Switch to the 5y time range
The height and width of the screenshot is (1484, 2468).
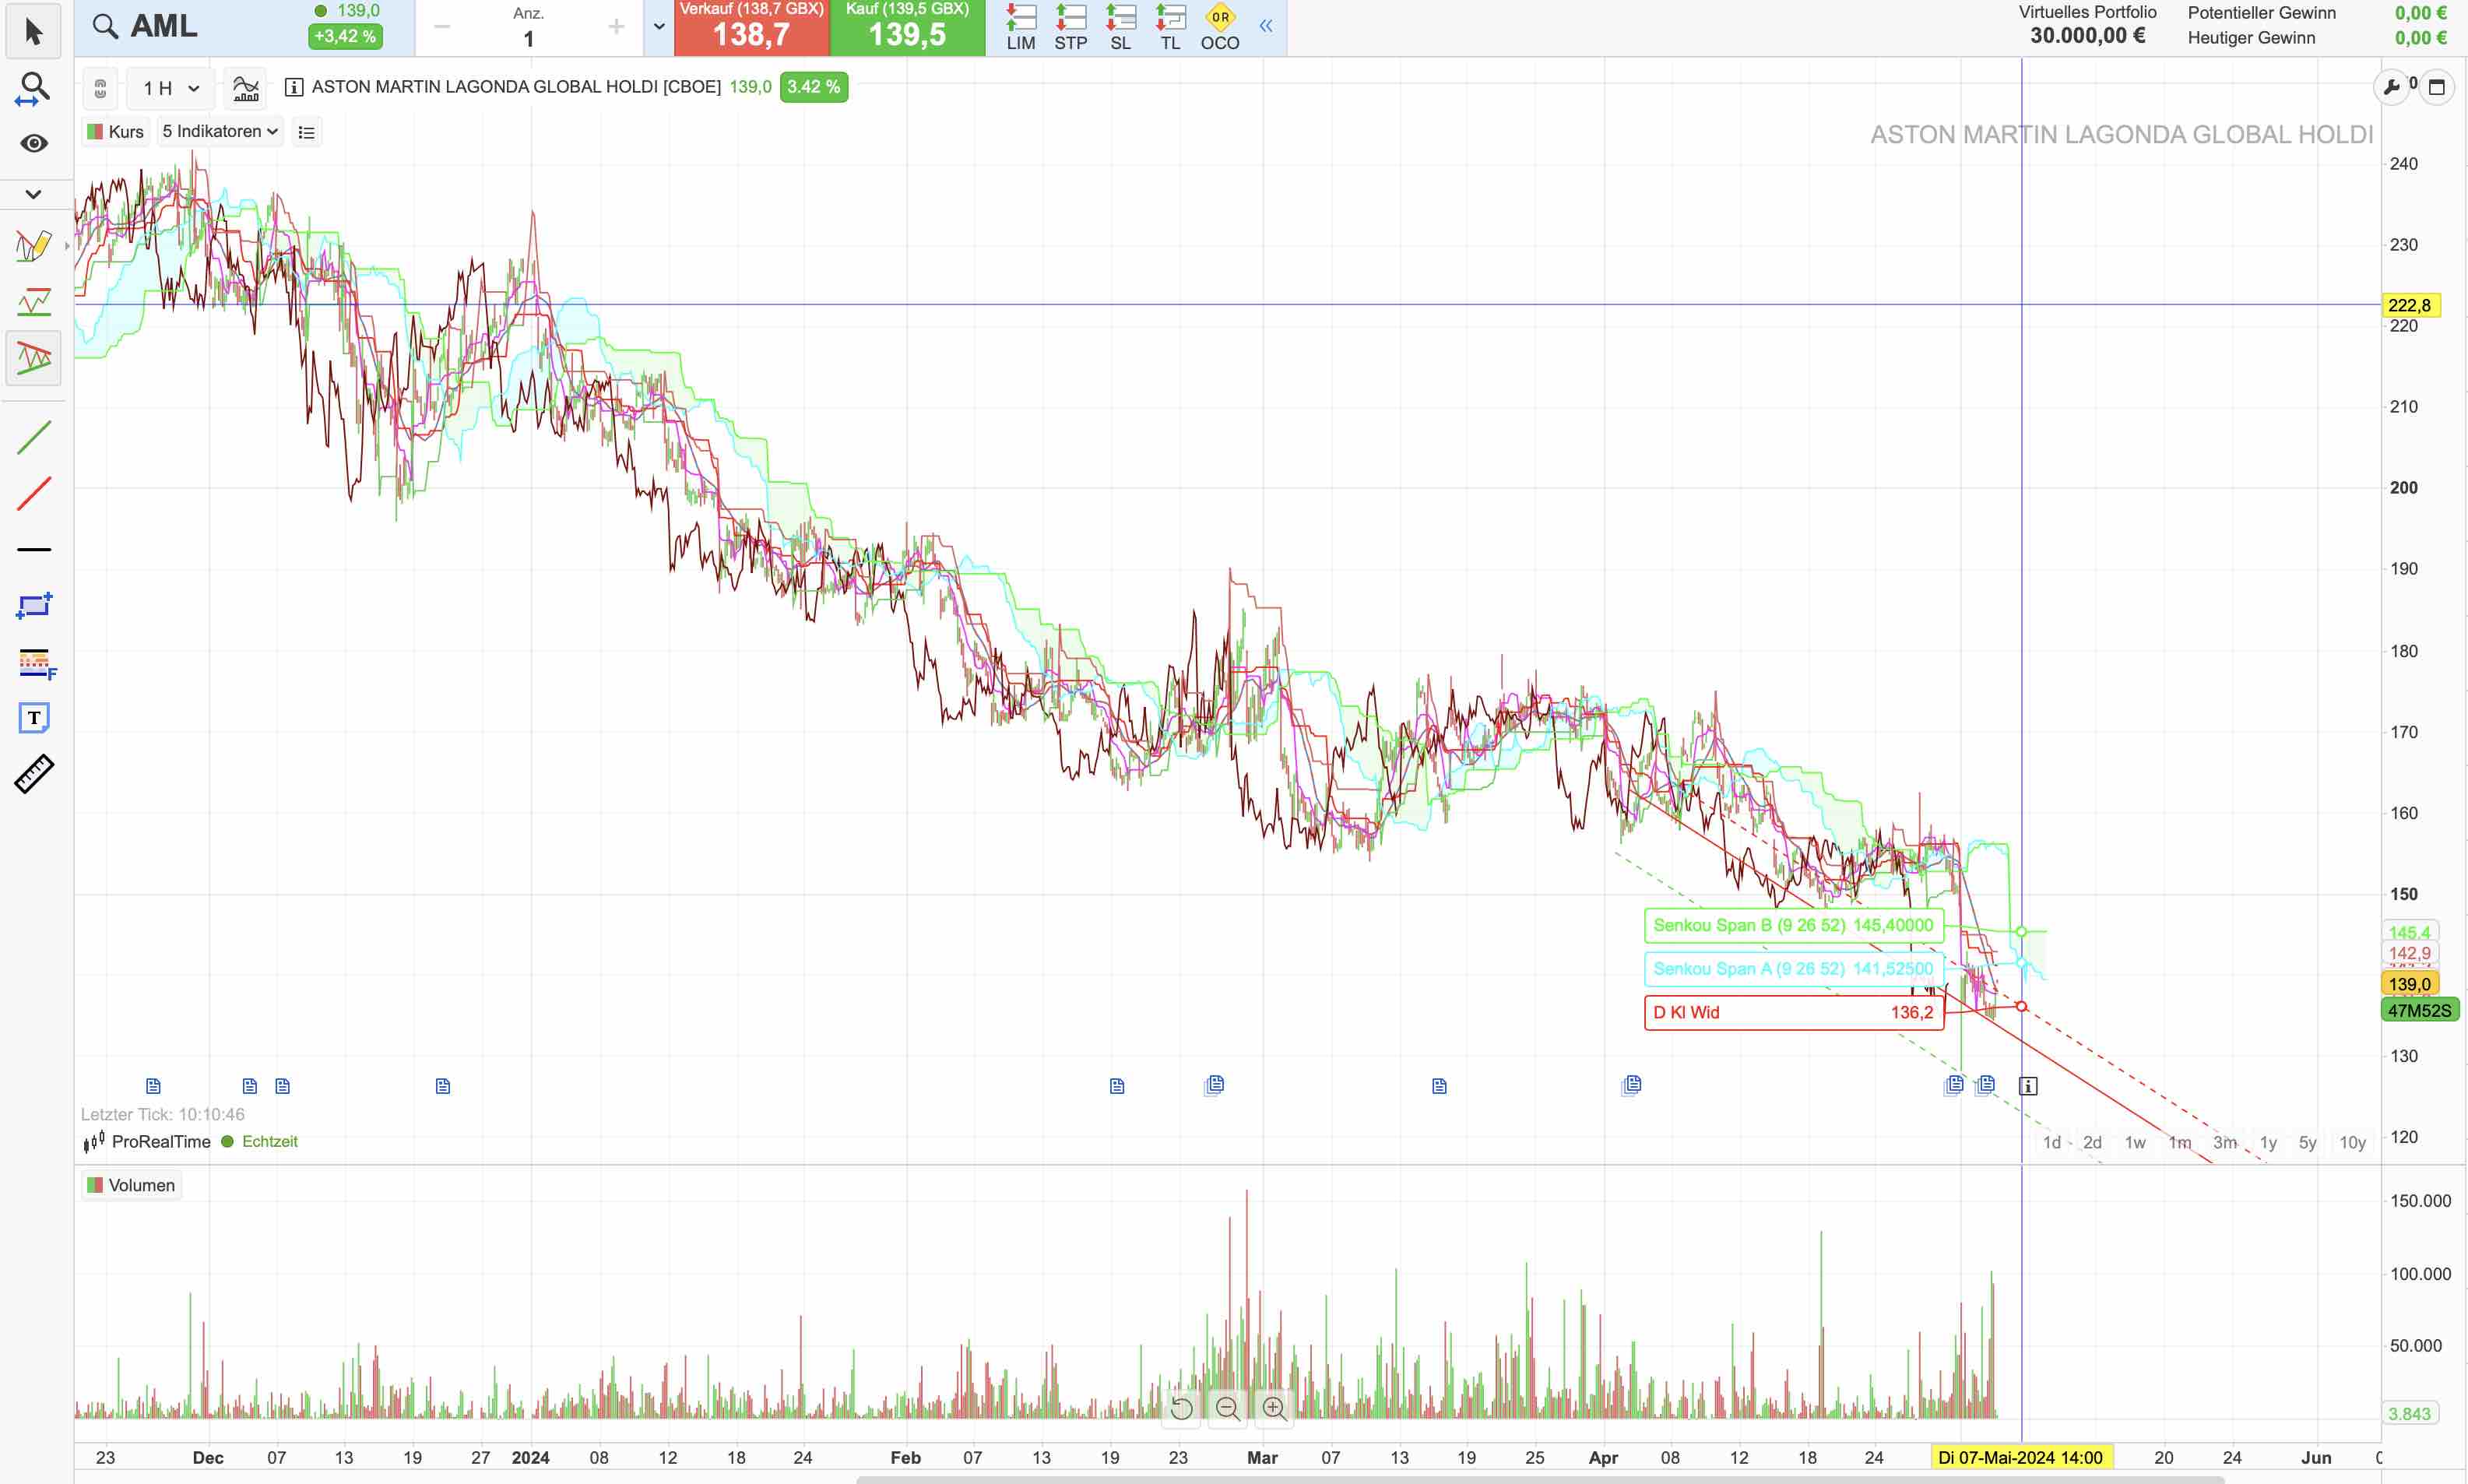coord(2307,1142)
